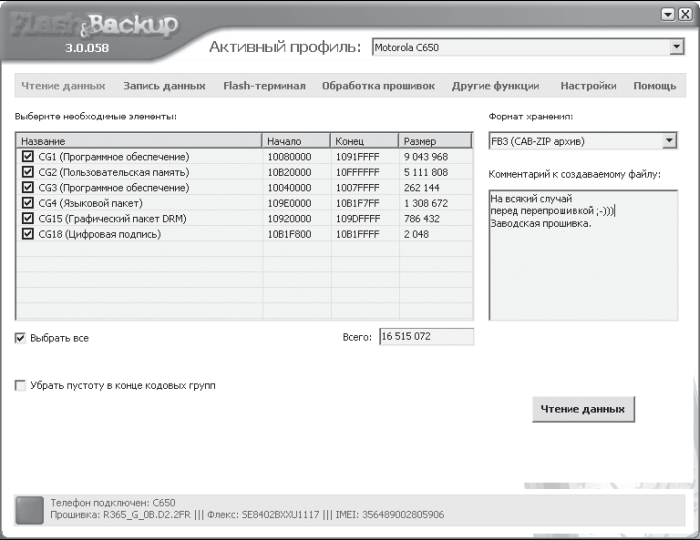Open the Flash-терминал tab
The width and height of the screenshot is (700, 540).
point(264,86)
